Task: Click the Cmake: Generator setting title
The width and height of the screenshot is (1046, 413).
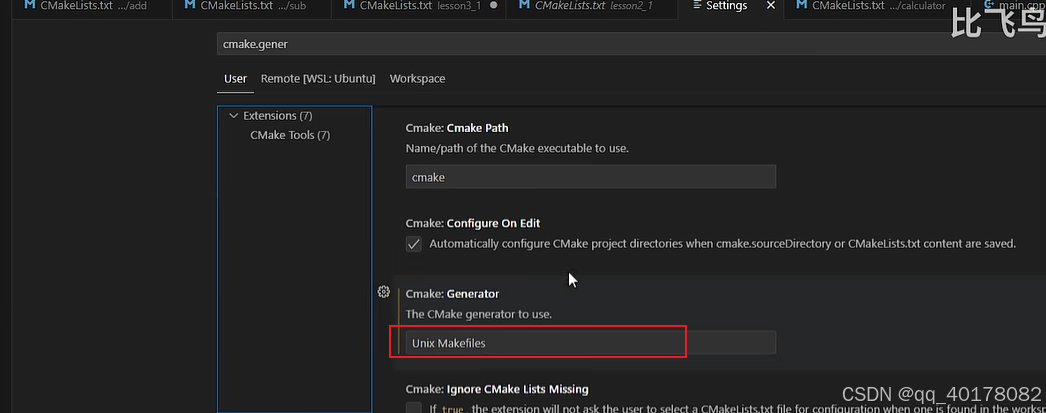Action: (x=452, y=294)
